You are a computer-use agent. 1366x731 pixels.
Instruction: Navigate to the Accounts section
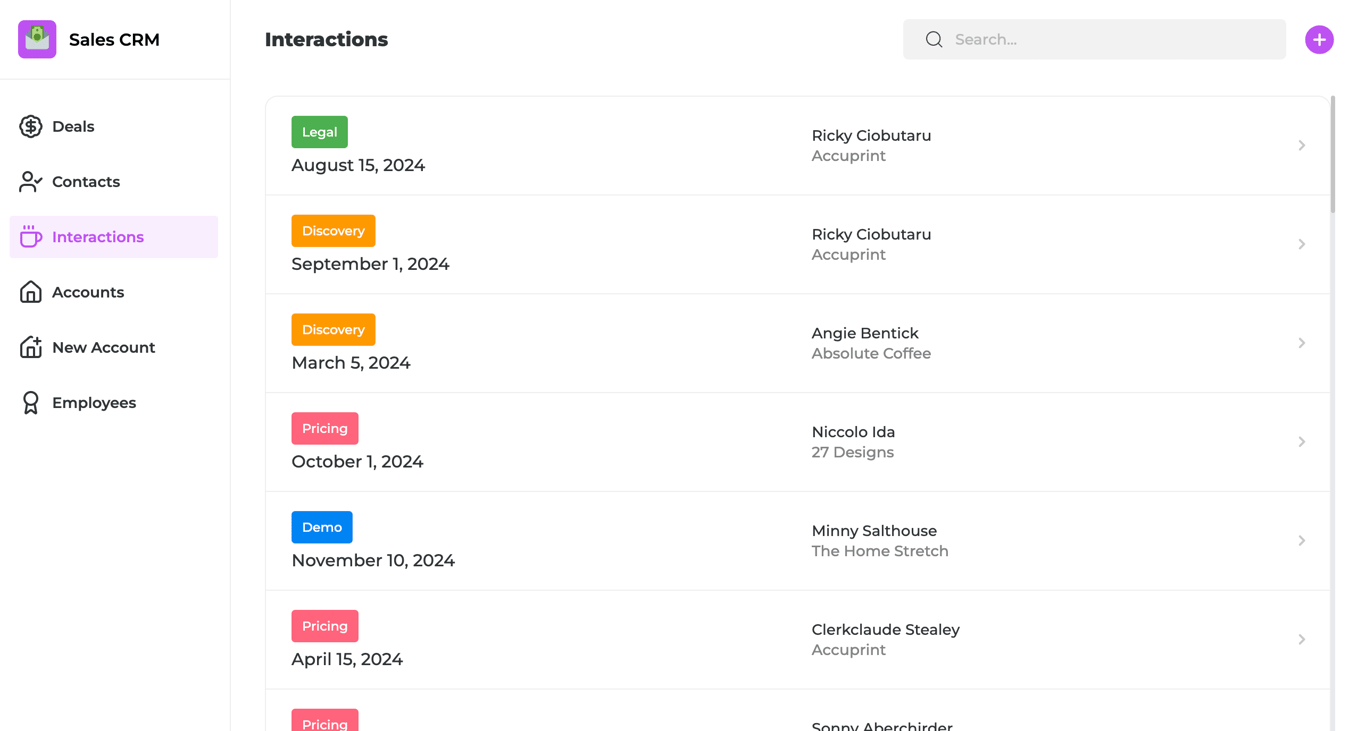pos(88,292)
